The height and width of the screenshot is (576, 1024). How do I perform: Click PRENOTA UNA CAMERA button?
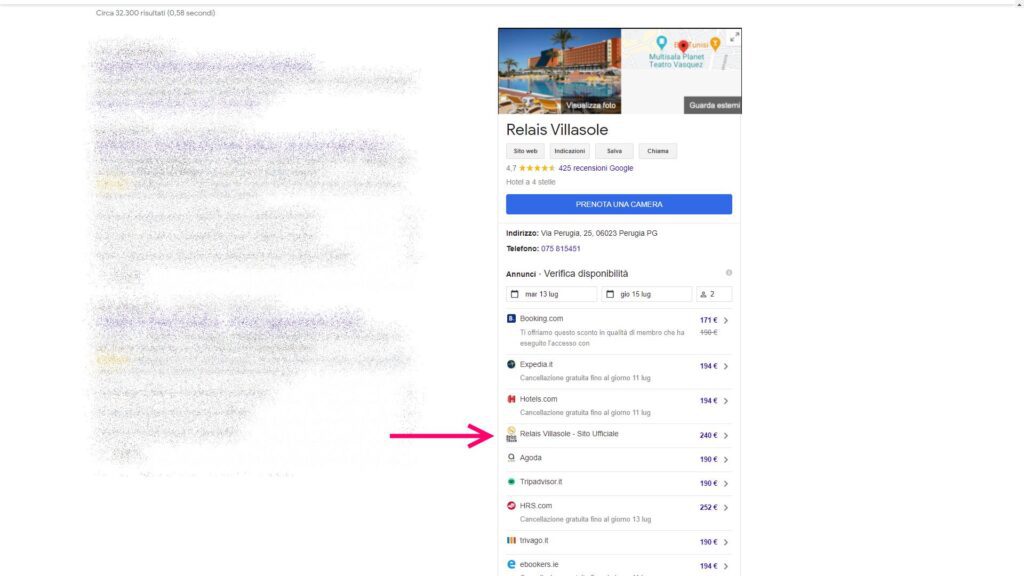pyautogui.click(x=619, y=204)
